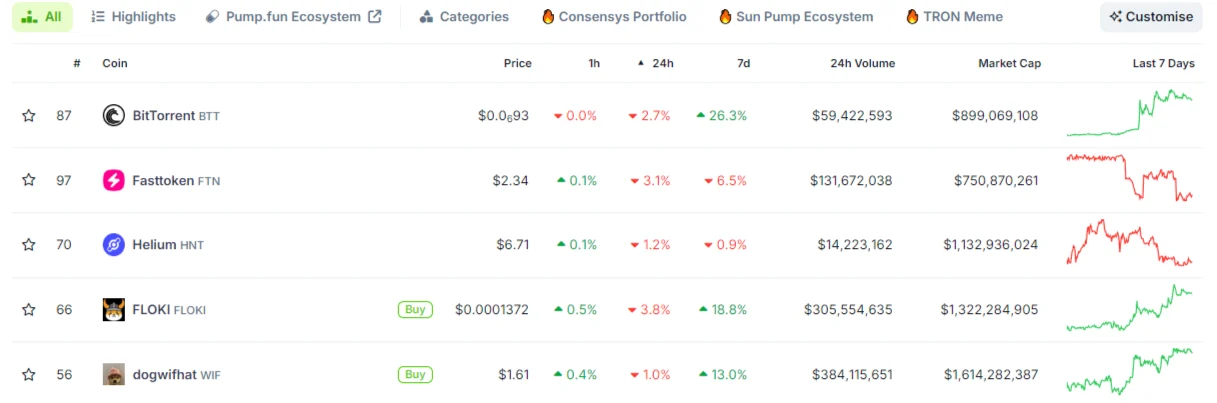This screenshot has height=403, width=1217.
Task: Open the Categories filter menu
Action: pyautogui.click(x=464, y=17)
